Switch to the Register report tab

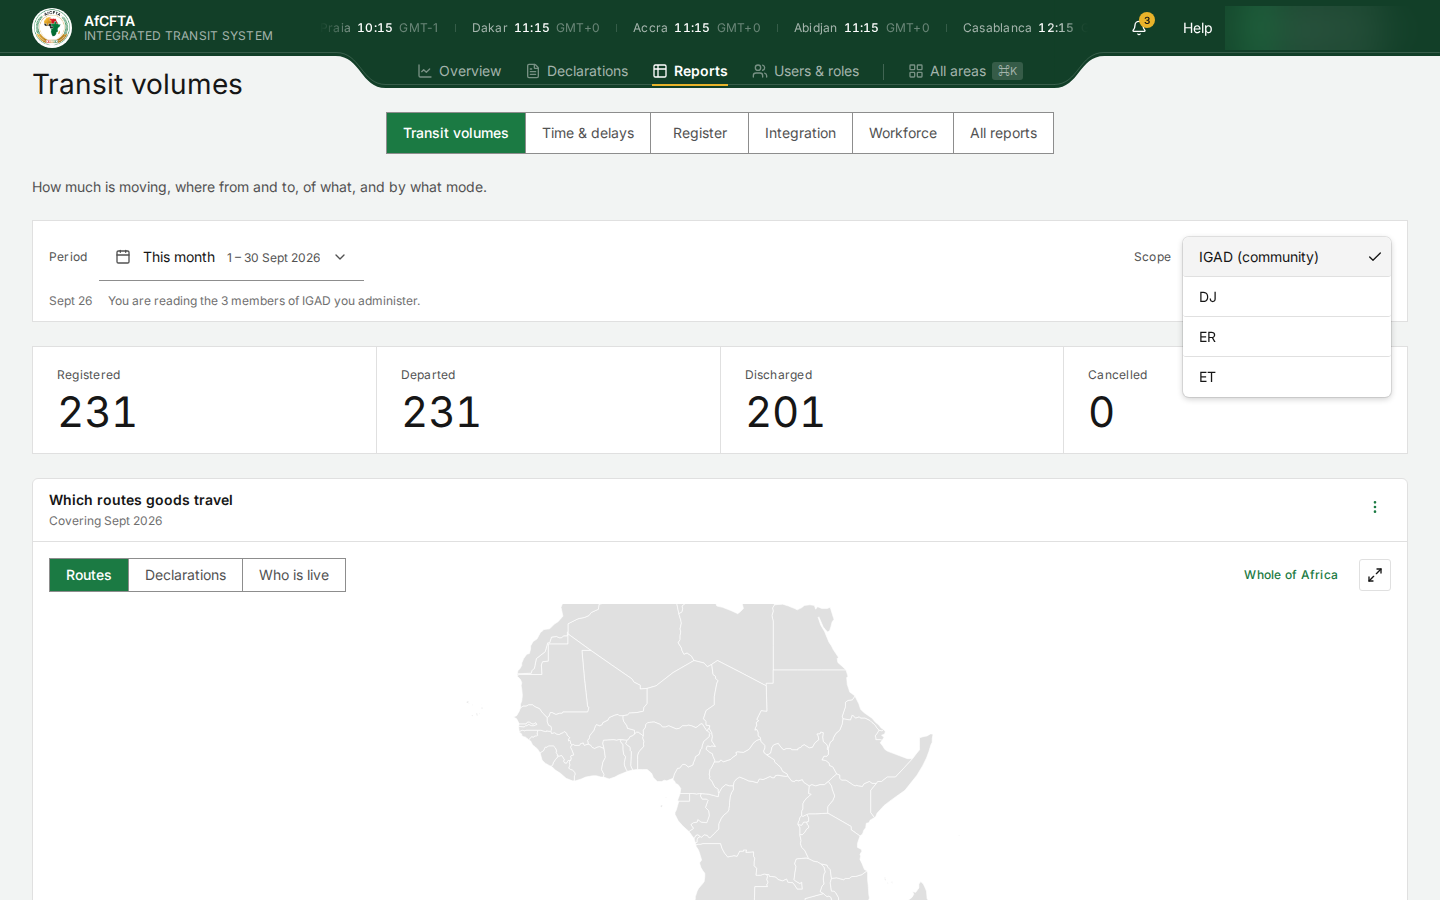pos(700,133)
